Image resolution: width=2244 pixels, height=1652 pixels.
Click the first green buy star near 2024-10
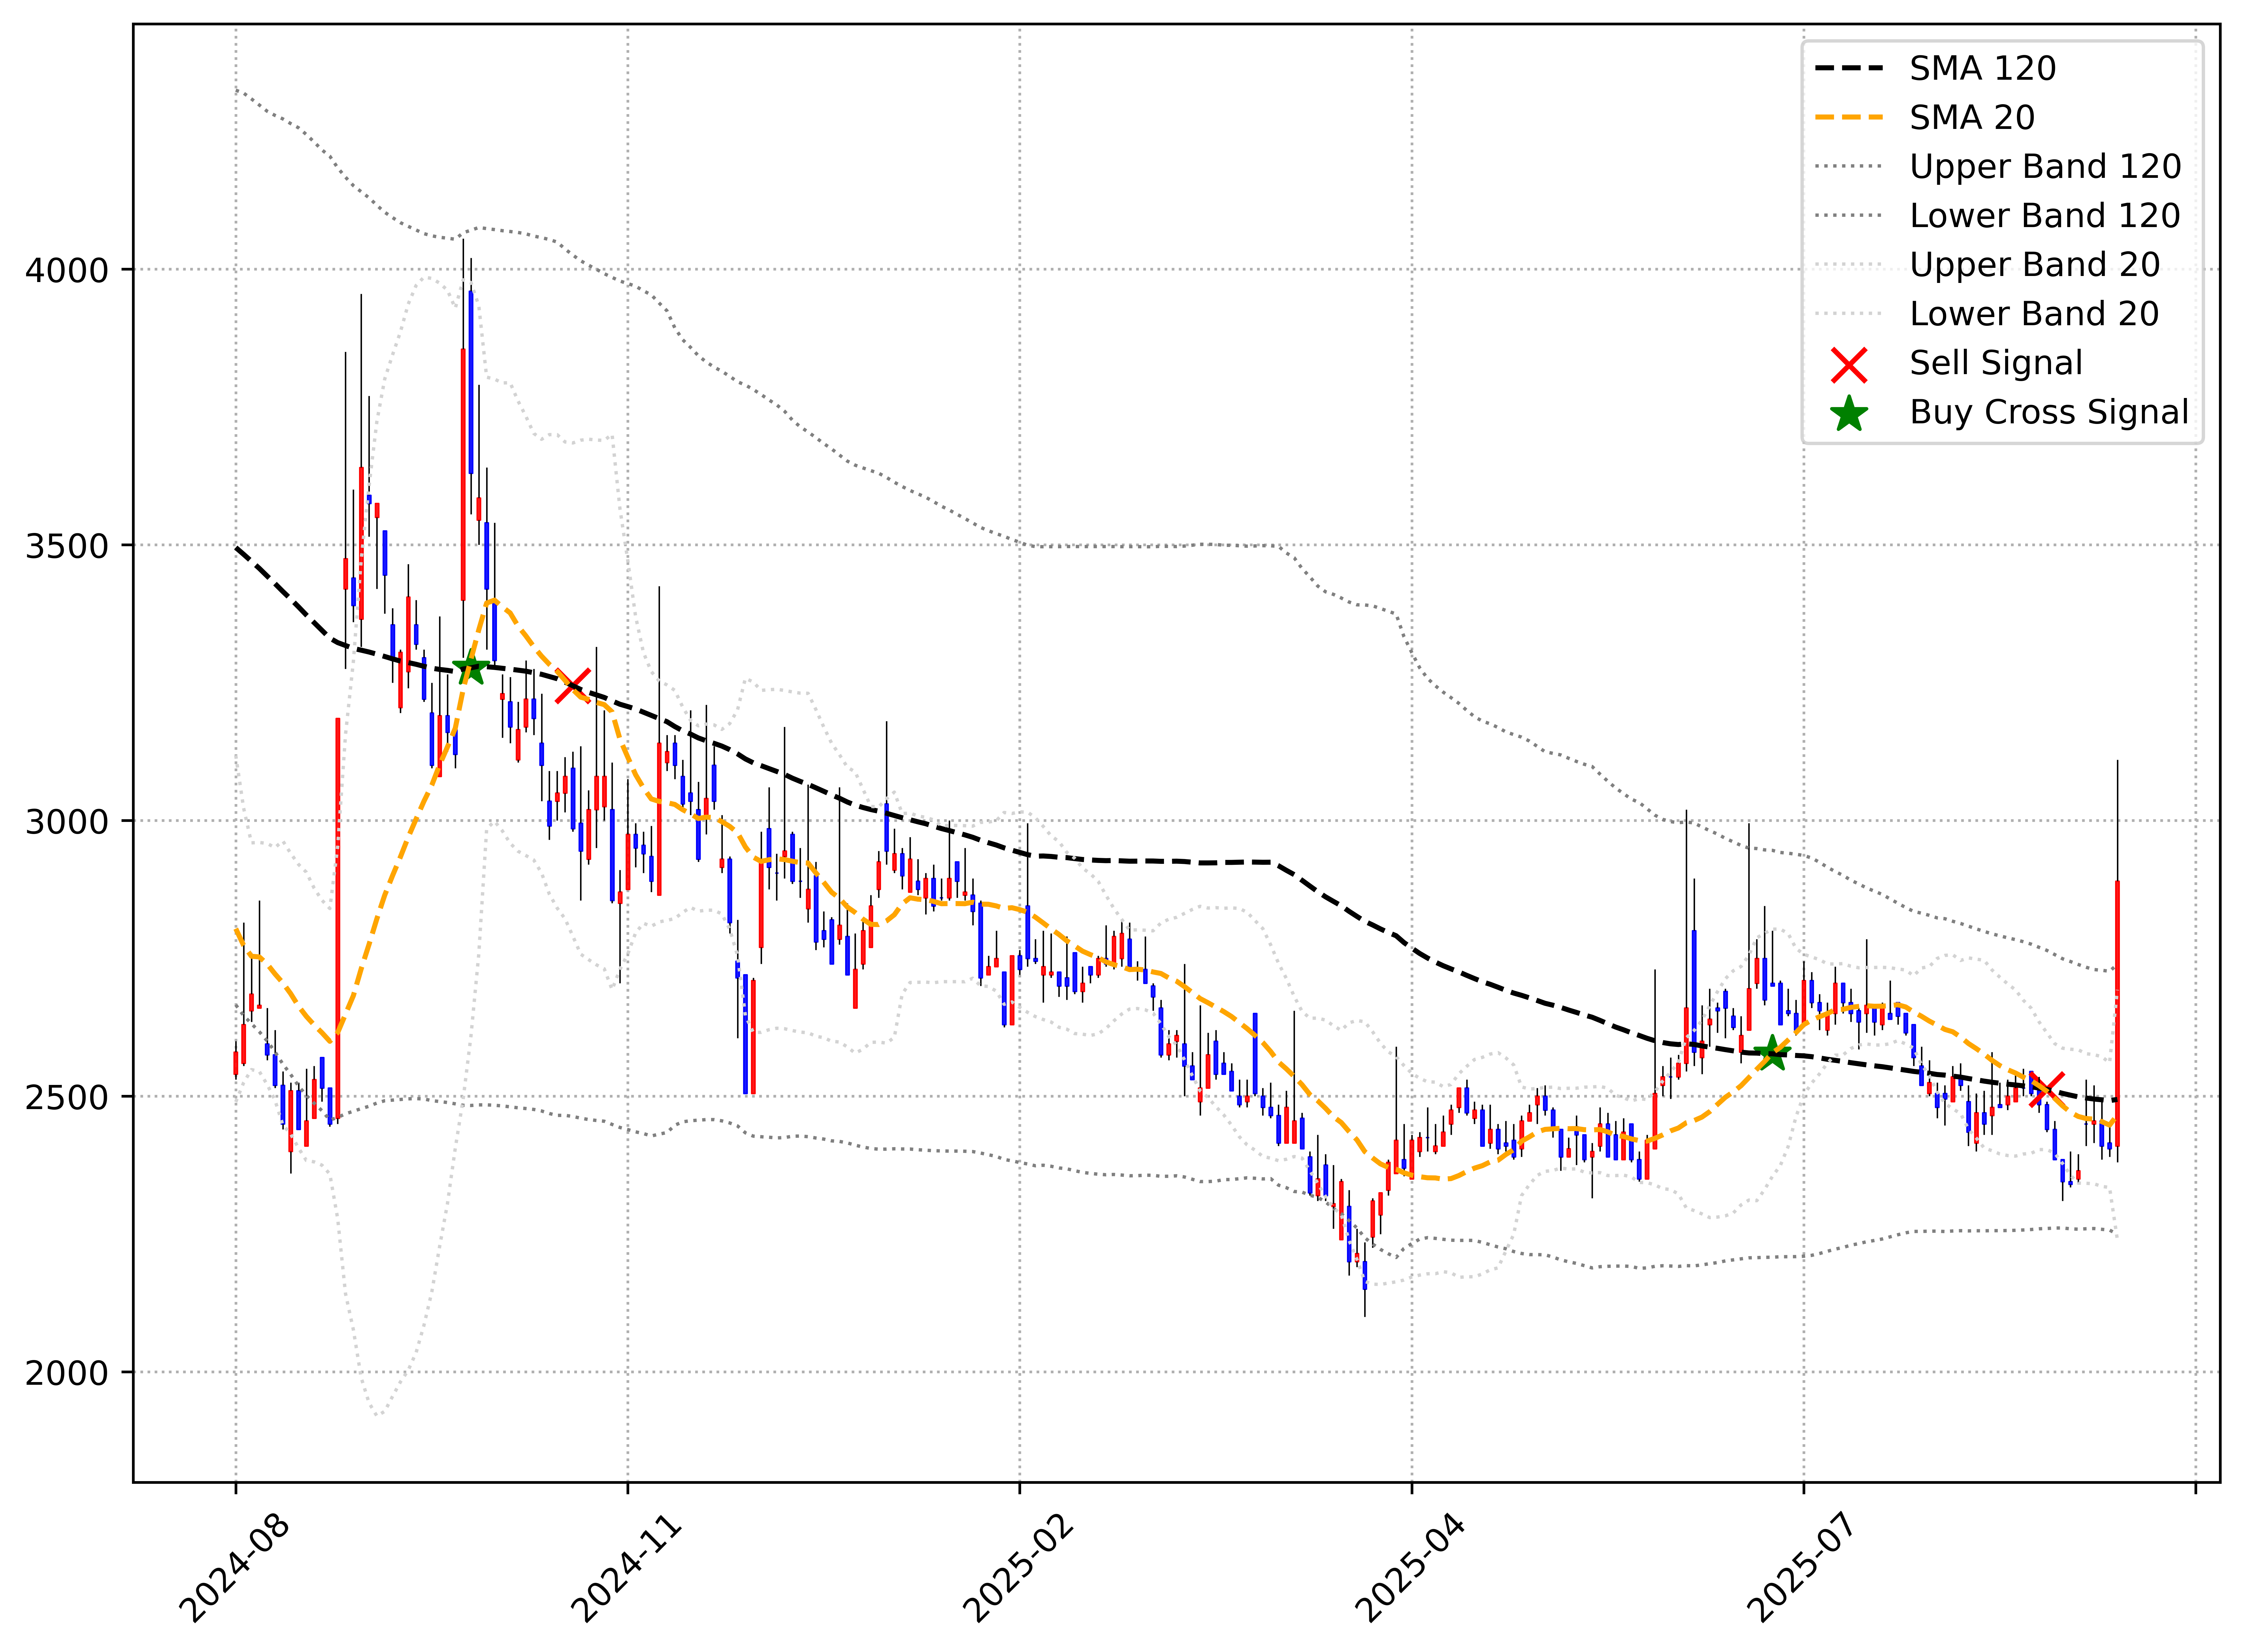pyautogui.click(x=471, y=668)
